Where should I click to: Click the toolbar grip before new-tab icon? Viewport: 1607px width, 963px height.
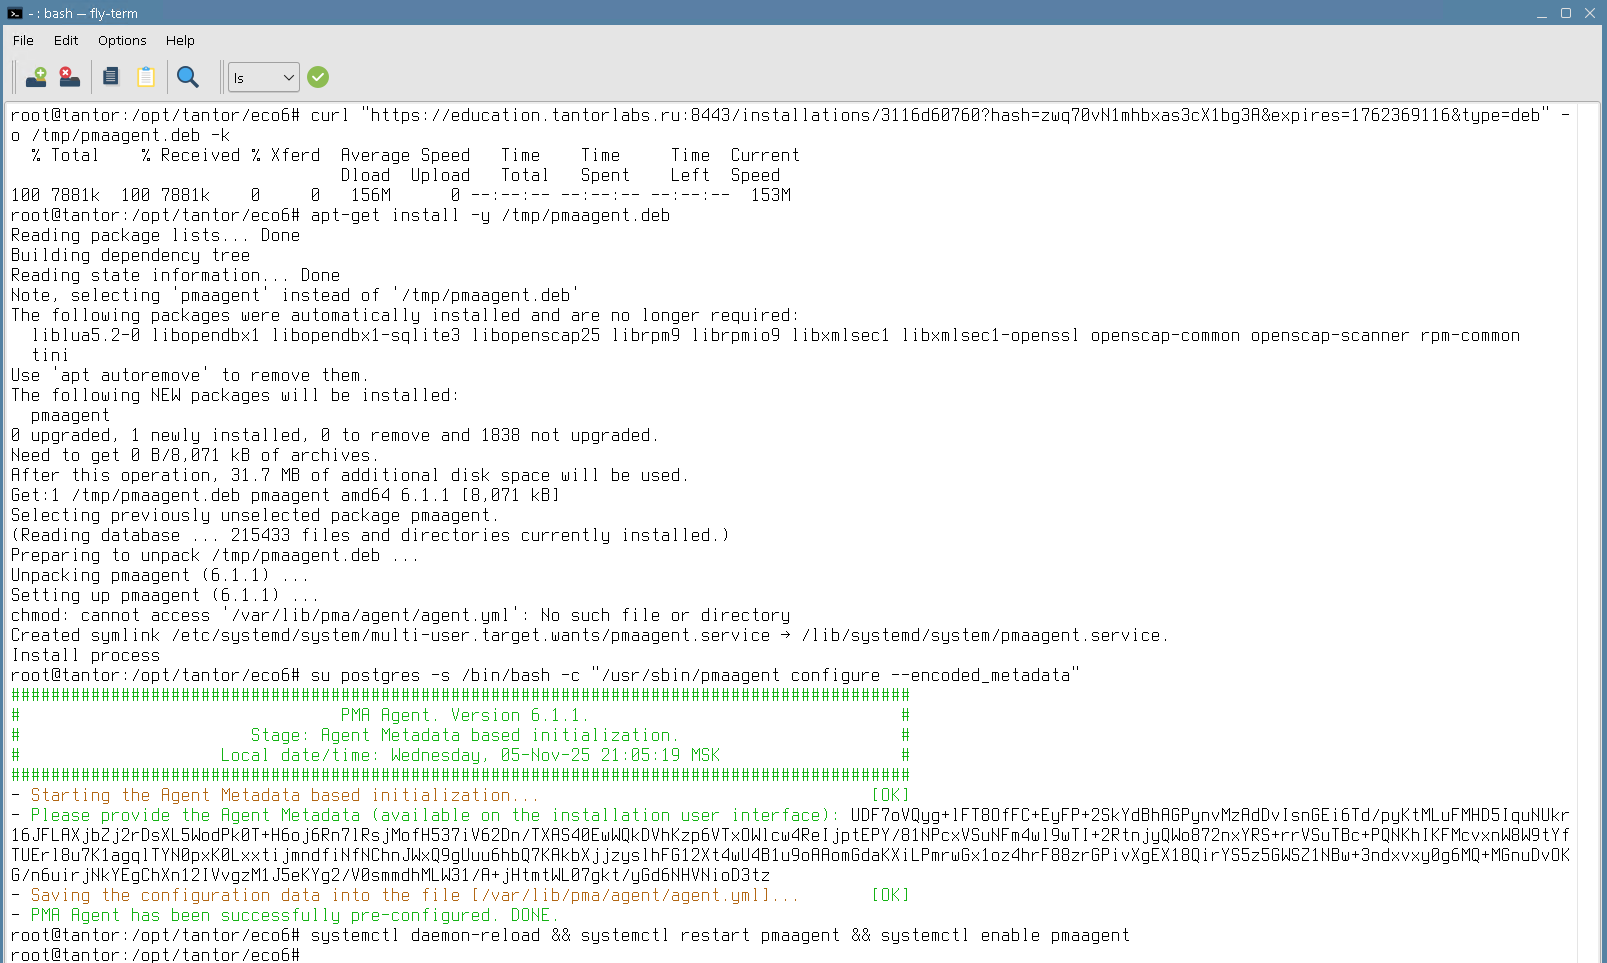click(15, 77)
